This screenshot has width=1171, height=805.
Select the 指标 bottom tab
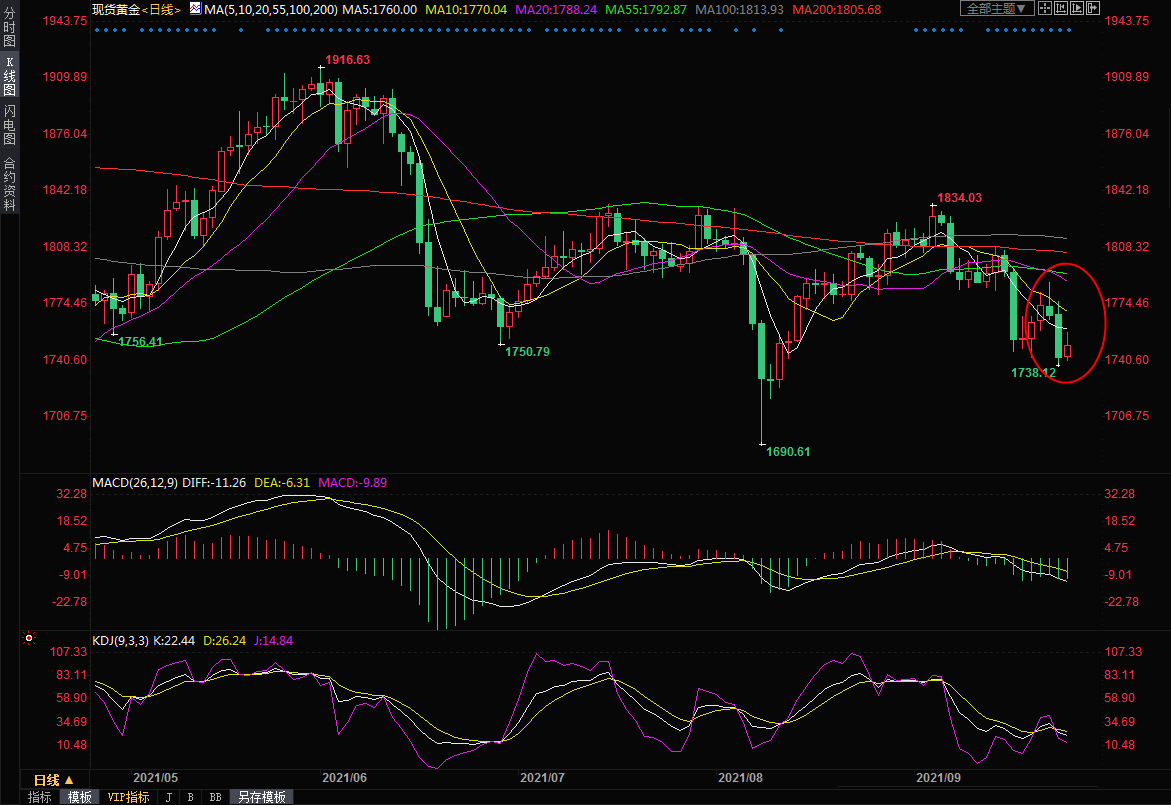pyautogui.click(x=40, y=797)
